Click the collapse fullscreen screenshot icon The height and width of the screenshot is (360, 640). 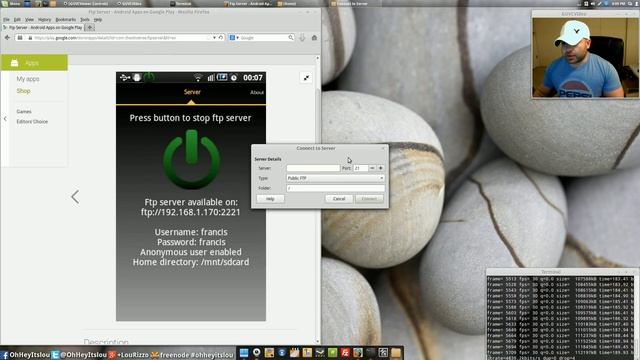(x=306, y=78)
